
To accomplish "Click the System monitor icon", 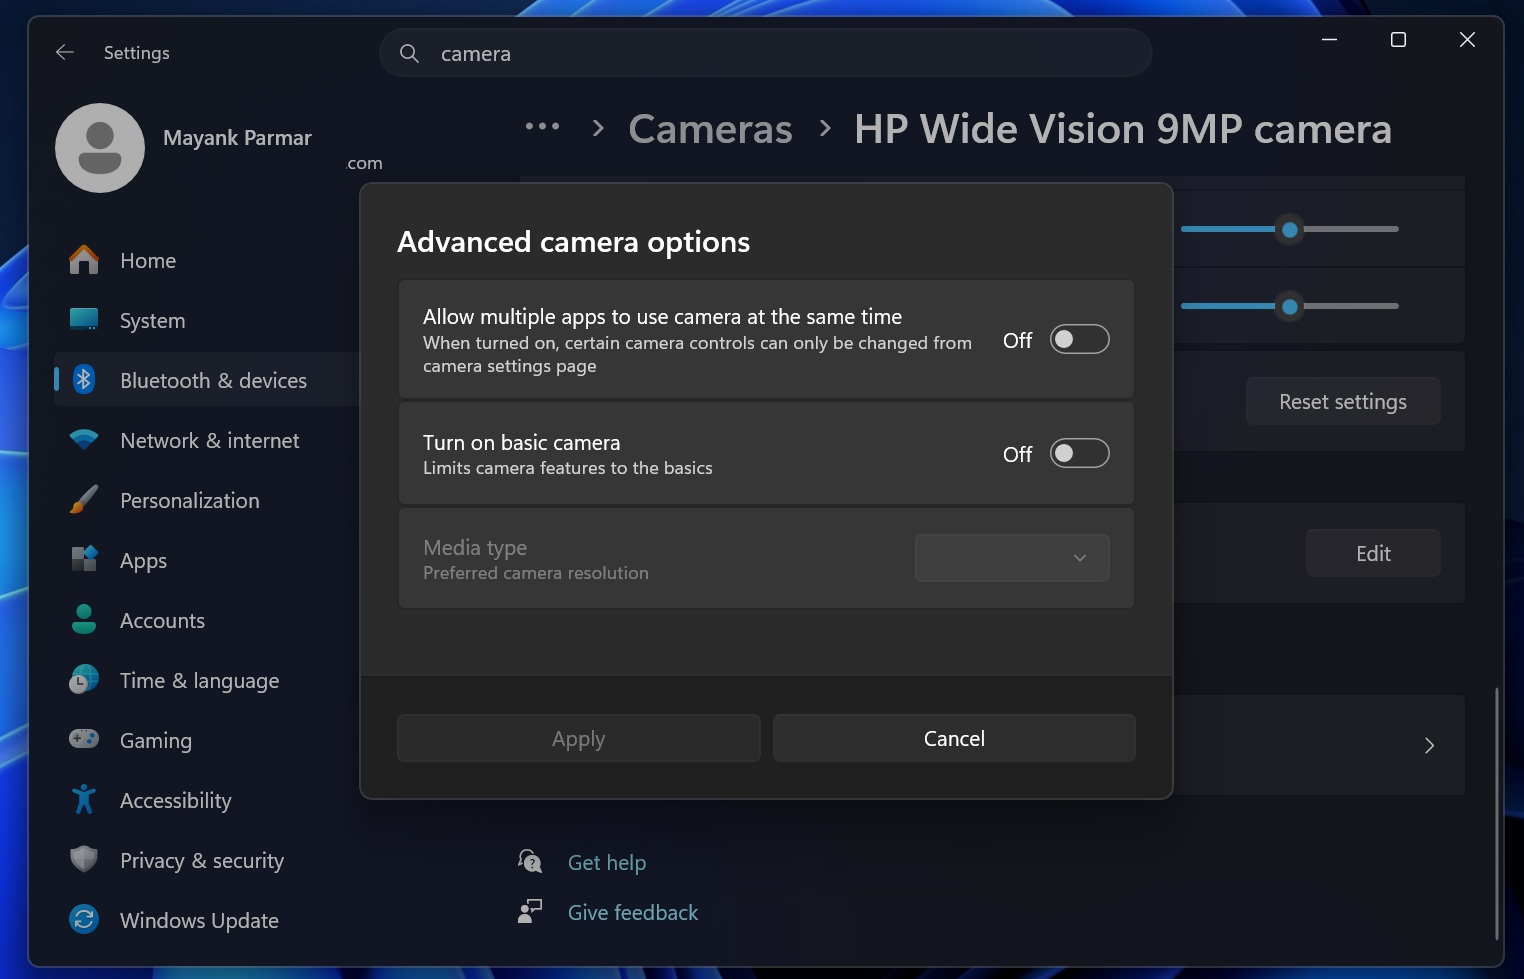I will tap(84, 320).
